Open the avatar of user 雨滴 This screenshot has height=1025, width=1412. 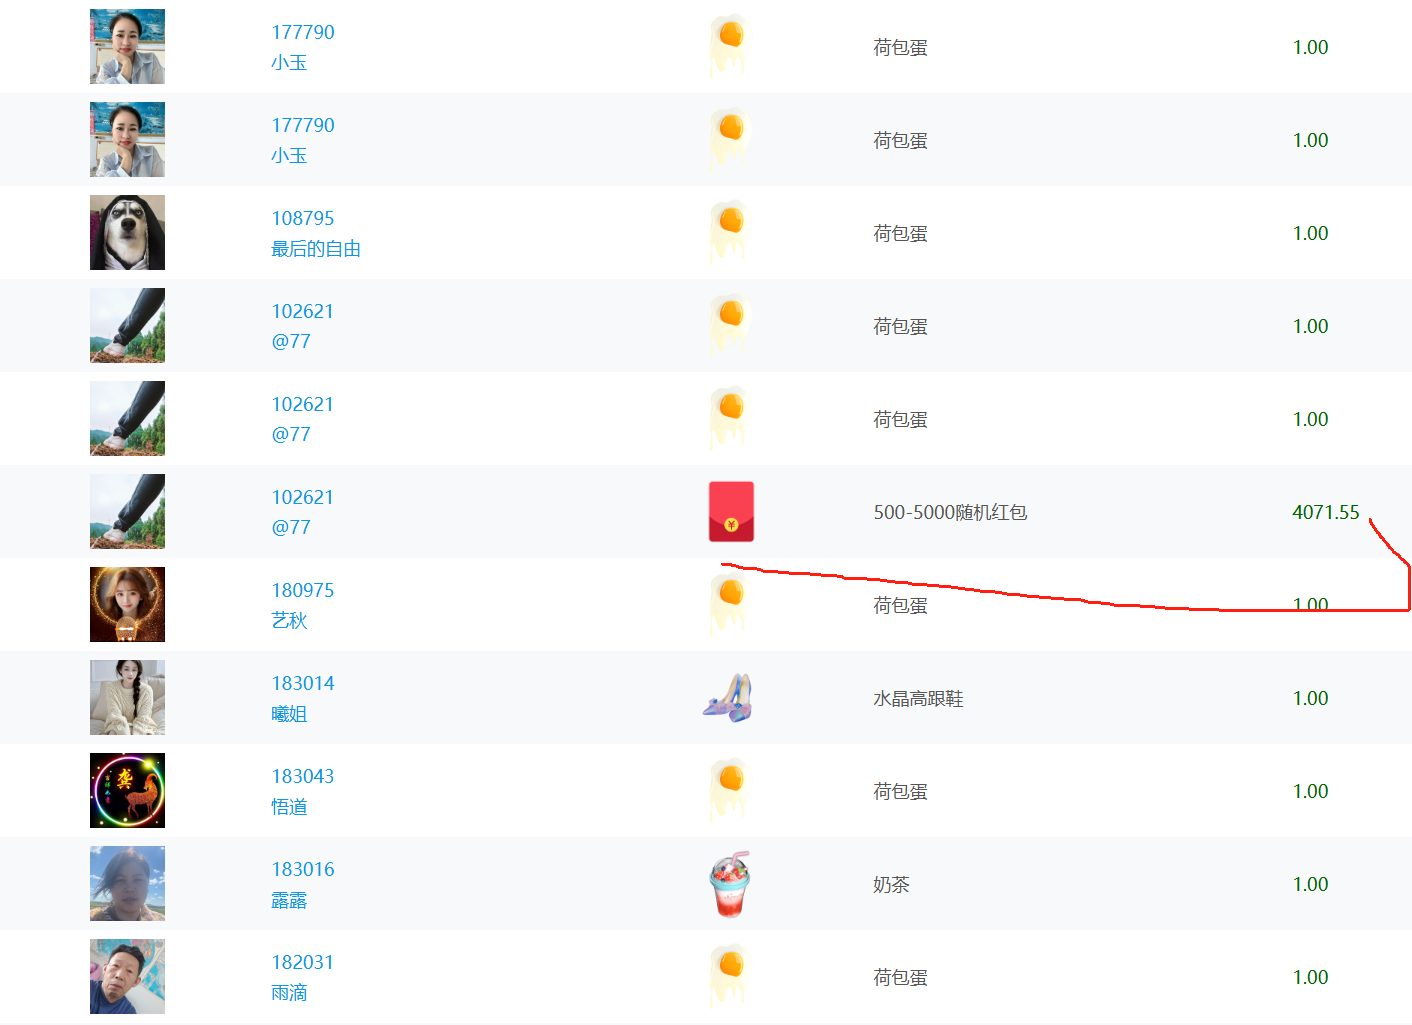pos(127,977)
